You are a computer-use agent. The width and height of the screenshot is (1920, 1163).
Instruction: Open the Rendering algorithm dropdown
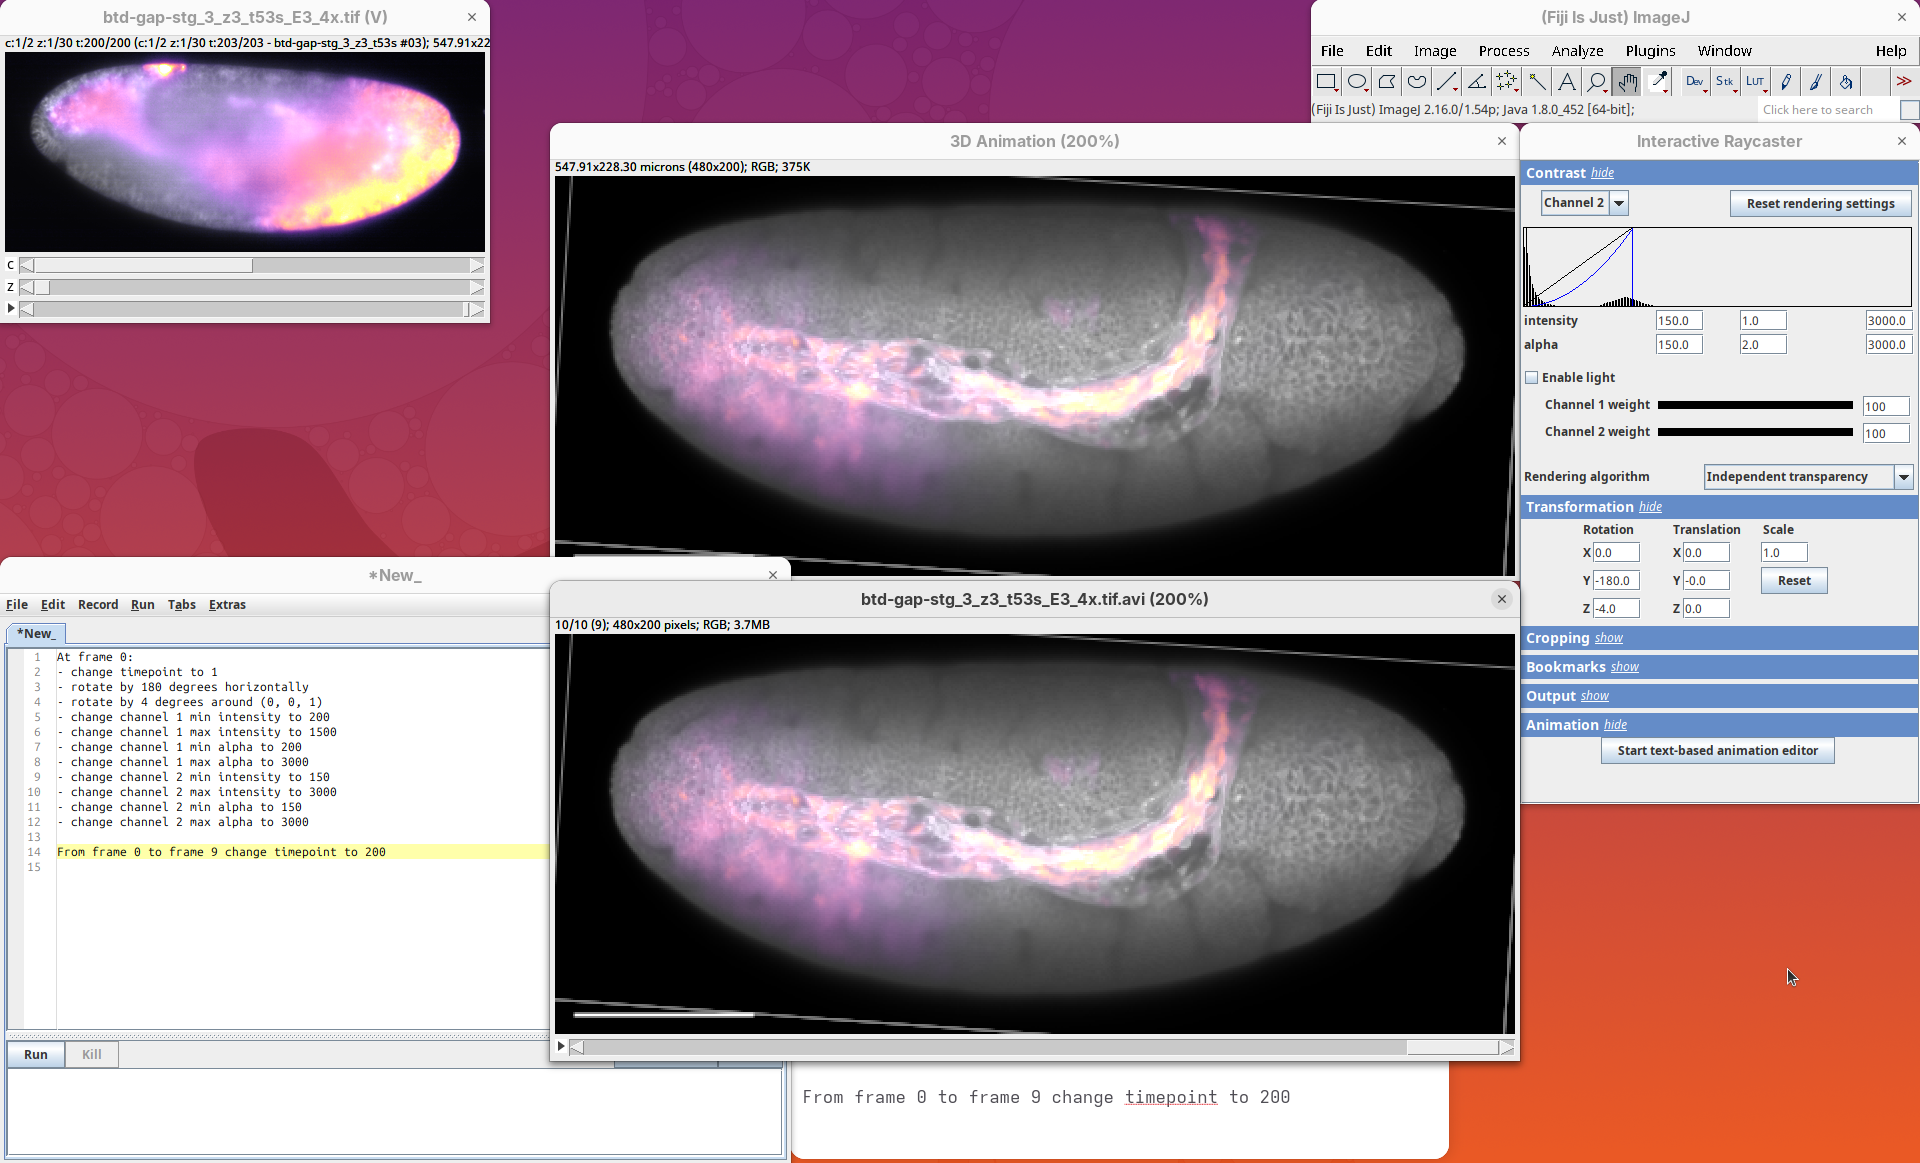point(1904,477)
